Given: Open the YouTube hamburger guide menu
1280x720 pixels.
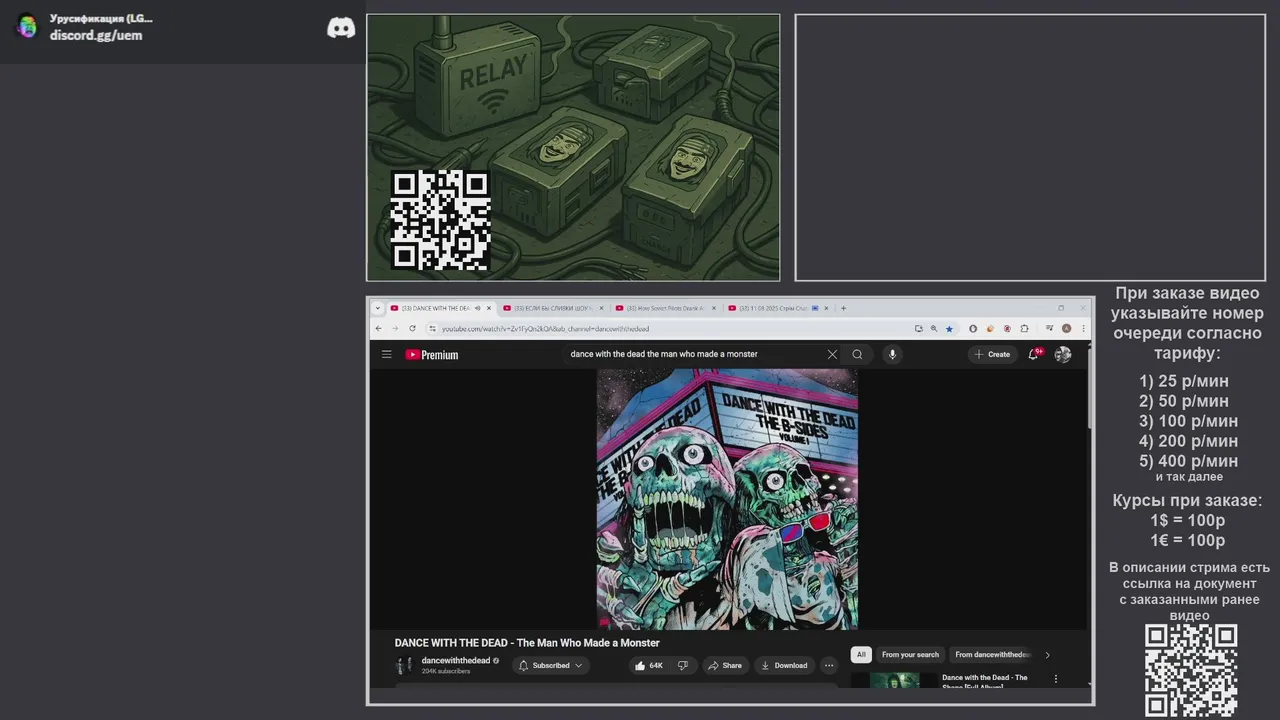Looking at the screenshot, I should [386, 354].
